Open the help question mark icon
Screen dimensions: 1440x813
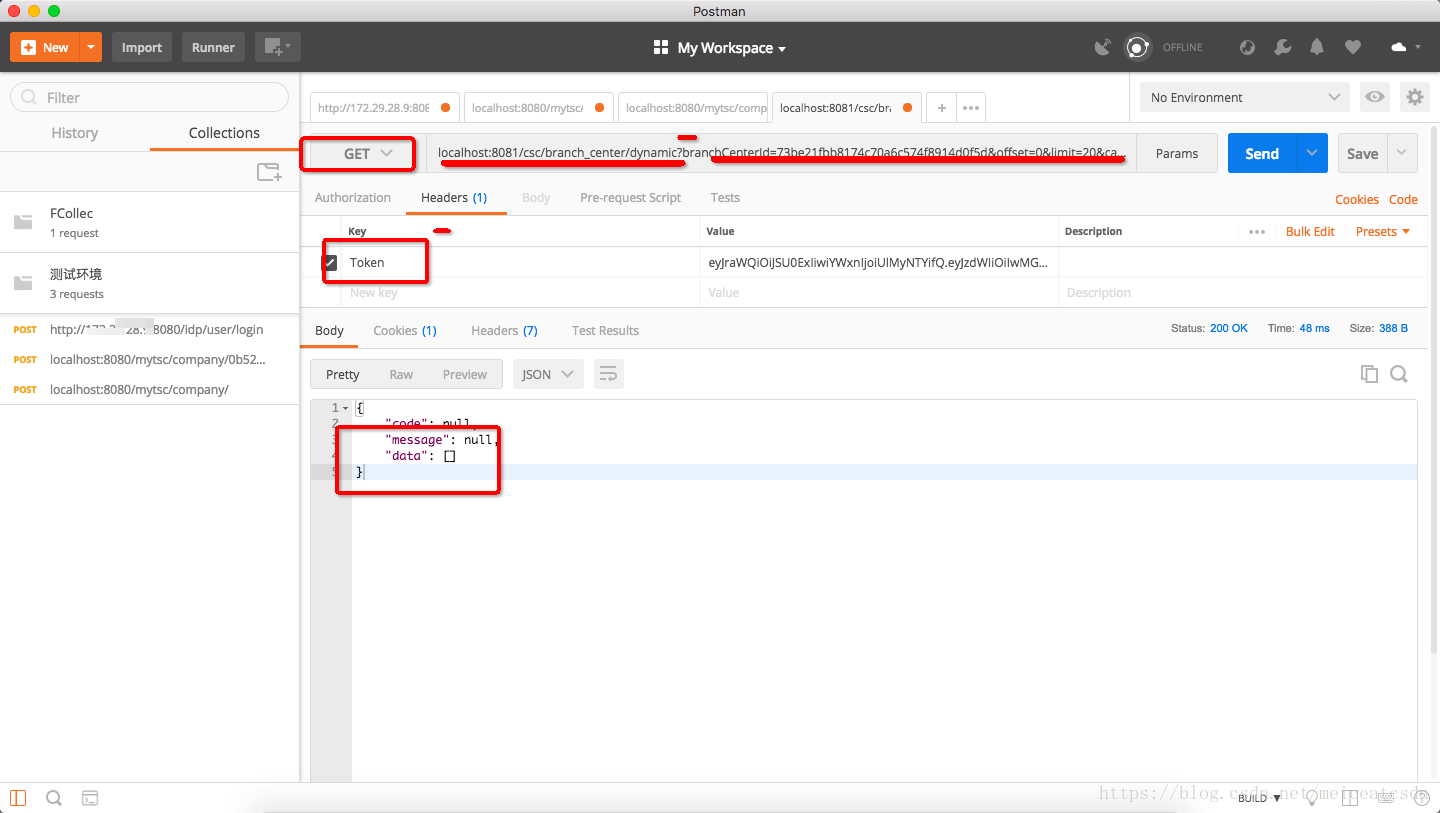click(x=1422, y=798)
